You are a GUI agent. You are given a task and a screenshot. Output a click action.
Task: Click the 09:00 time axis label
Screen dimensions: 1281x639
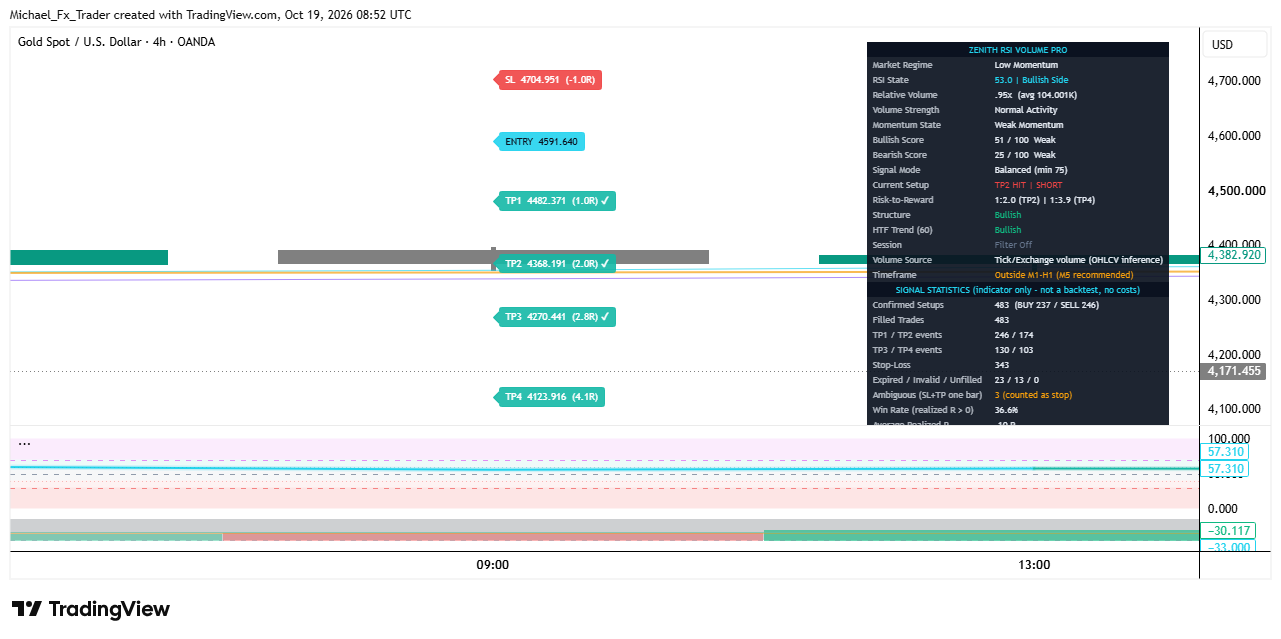(x=493, y=565)
